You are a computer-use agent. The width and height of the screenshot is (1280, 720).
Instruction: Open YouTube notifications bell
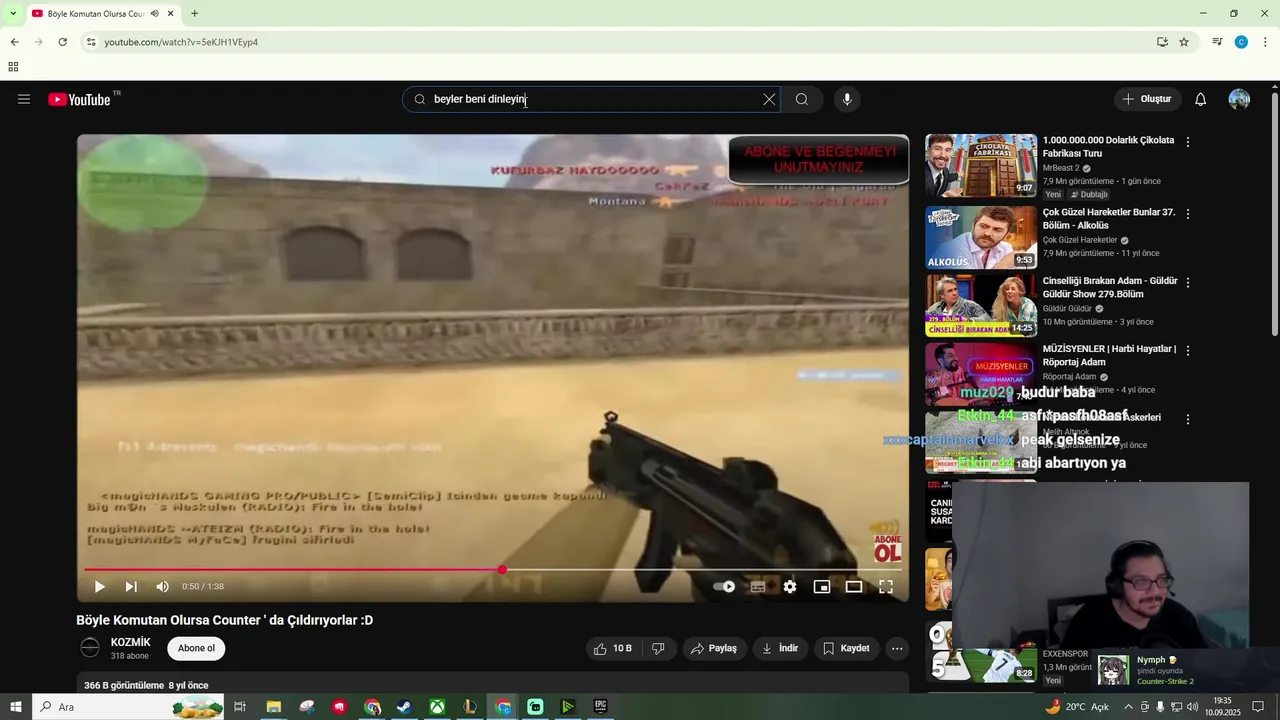coord(1201,99)
